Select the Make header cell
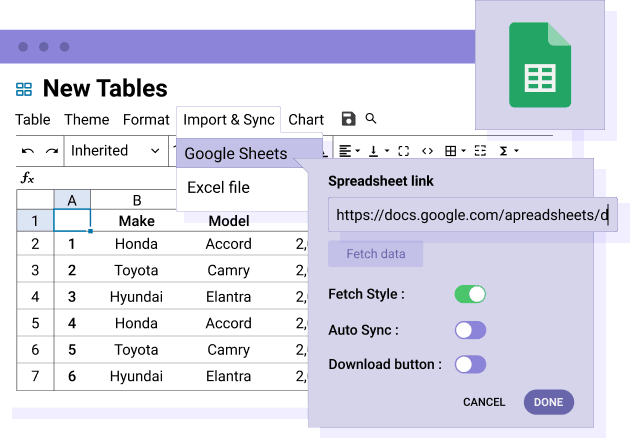Screen dimensions: 630x438 tap(136, 221)
